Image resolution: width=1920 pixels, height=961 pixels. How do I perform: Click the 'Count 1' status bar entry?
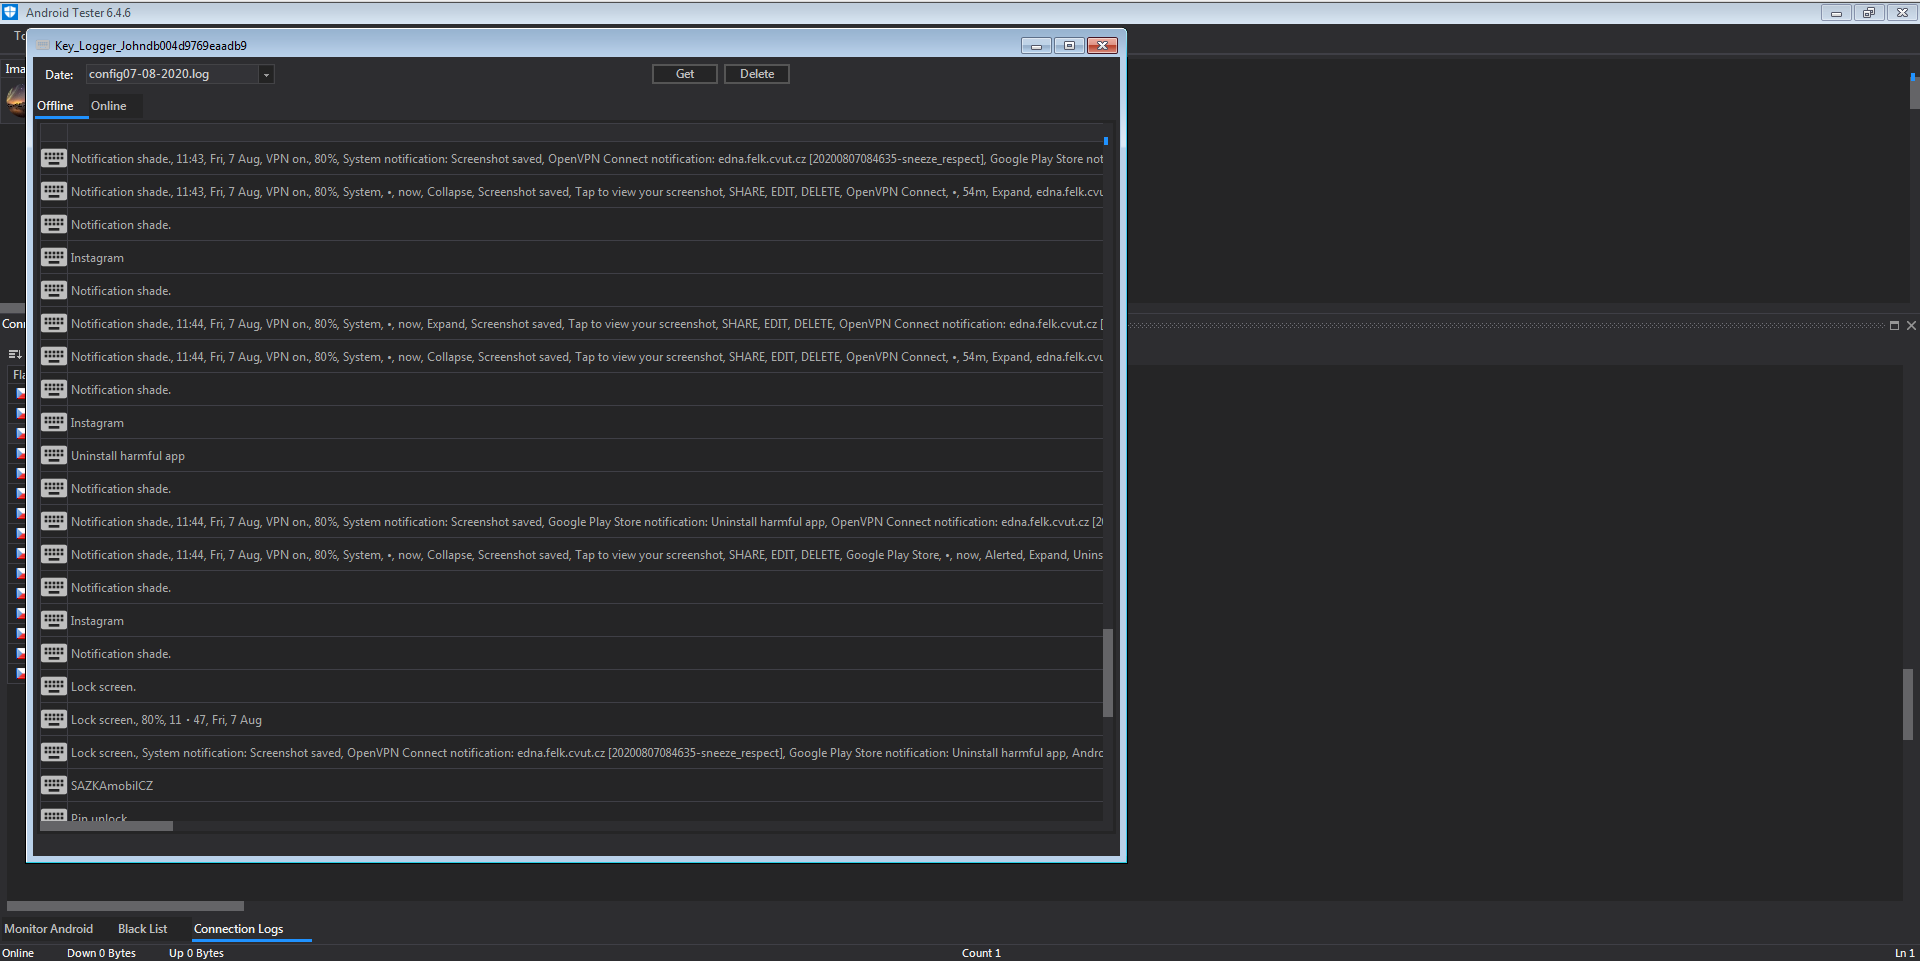point(981,953)
